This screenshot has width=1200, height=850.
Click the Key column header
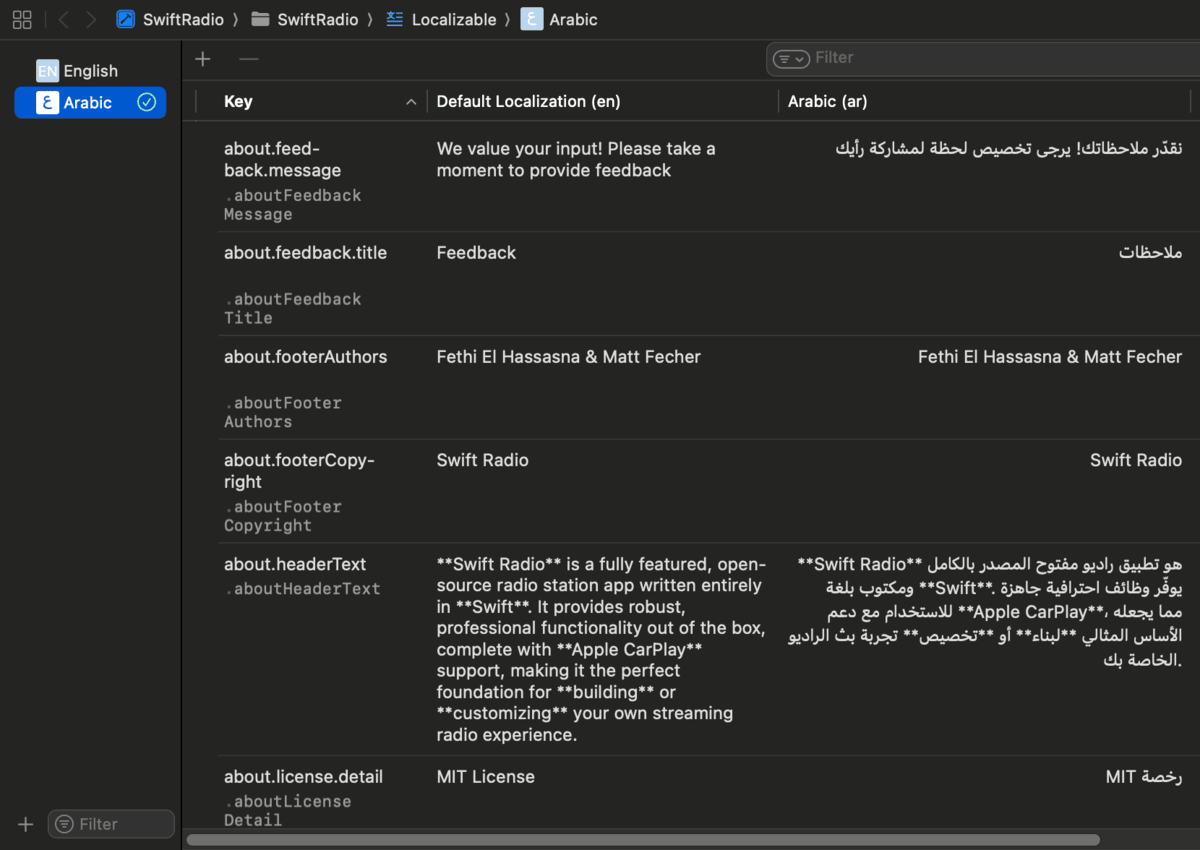(x=238, y=102)
